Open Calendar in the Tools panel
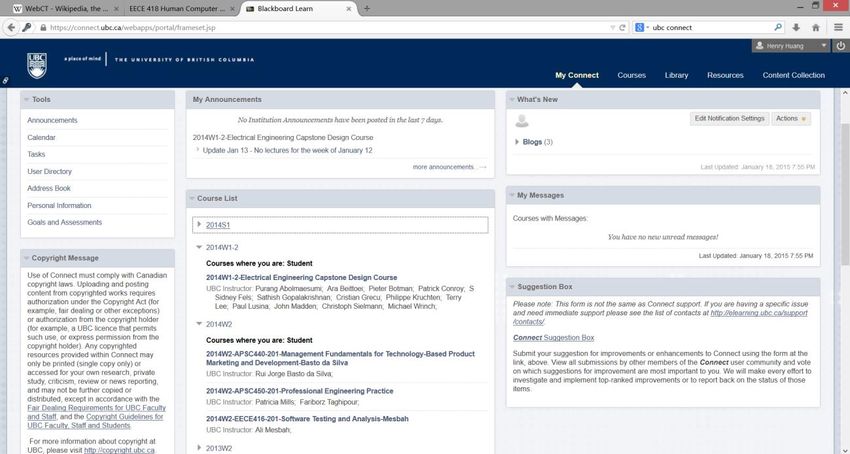Viewport: 850px width, 454px height. (x=41, y=138)
